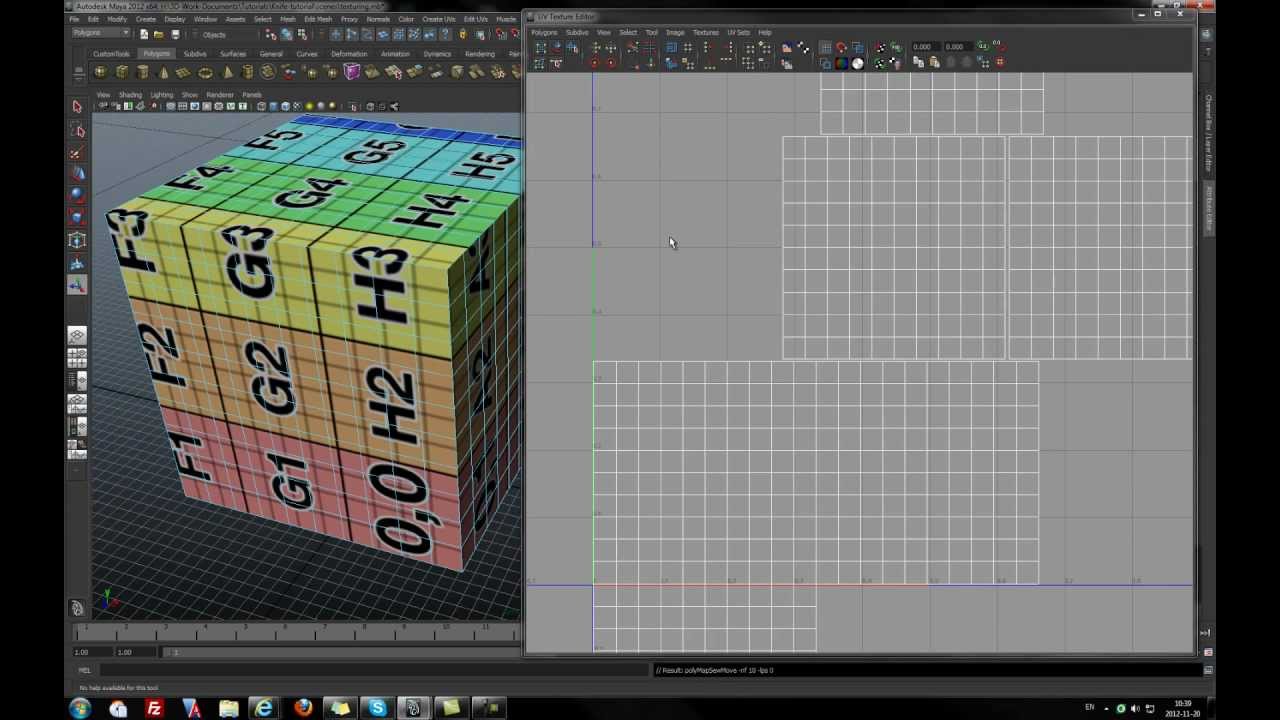Select the arrow Select tool in Maya toolbox
Image resolution: width=1280 pixels, height=720 pixels.
click(77, 107)
